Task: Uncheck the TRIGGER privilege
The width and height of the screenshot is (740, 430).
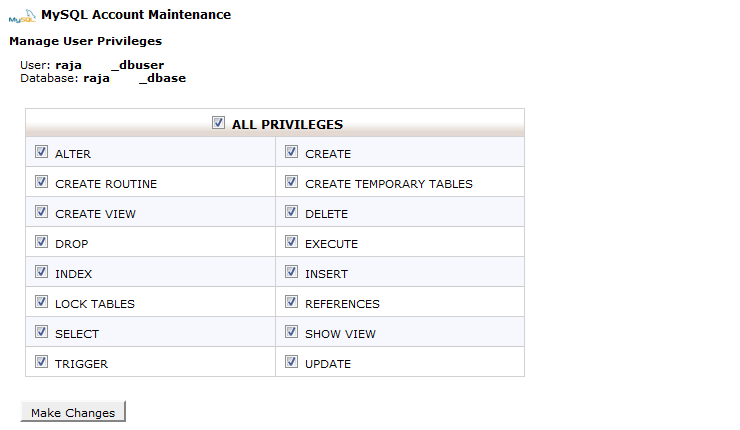Action: tap(42, 363)
